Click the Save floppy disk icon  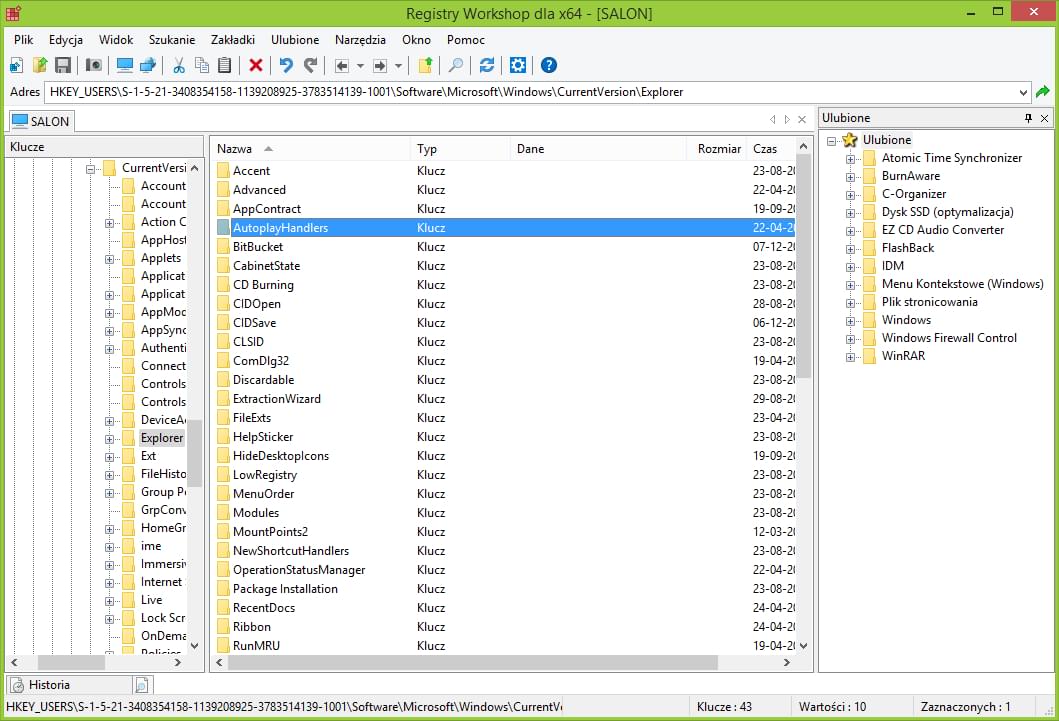pos(63,66)
